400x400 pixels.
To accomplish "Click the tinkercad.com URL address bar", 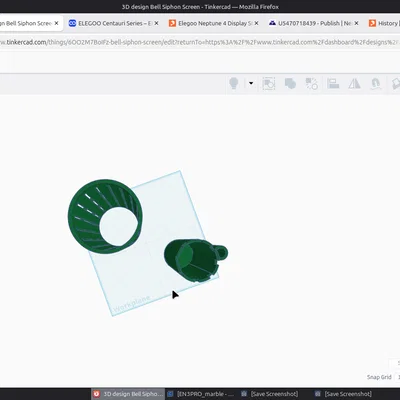I will click(x=200, y=42).
